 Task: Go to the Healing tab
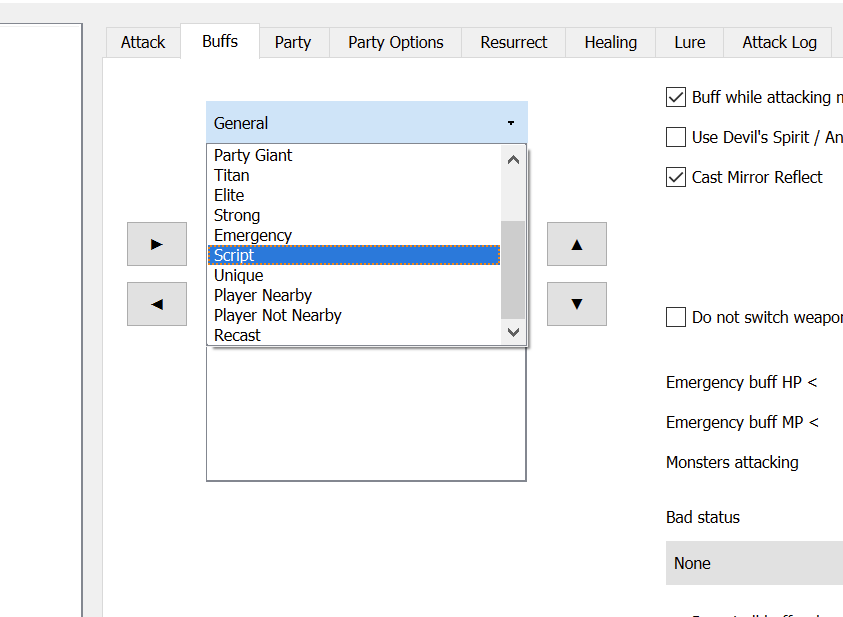pyautogui.click(x=610, y=42)
